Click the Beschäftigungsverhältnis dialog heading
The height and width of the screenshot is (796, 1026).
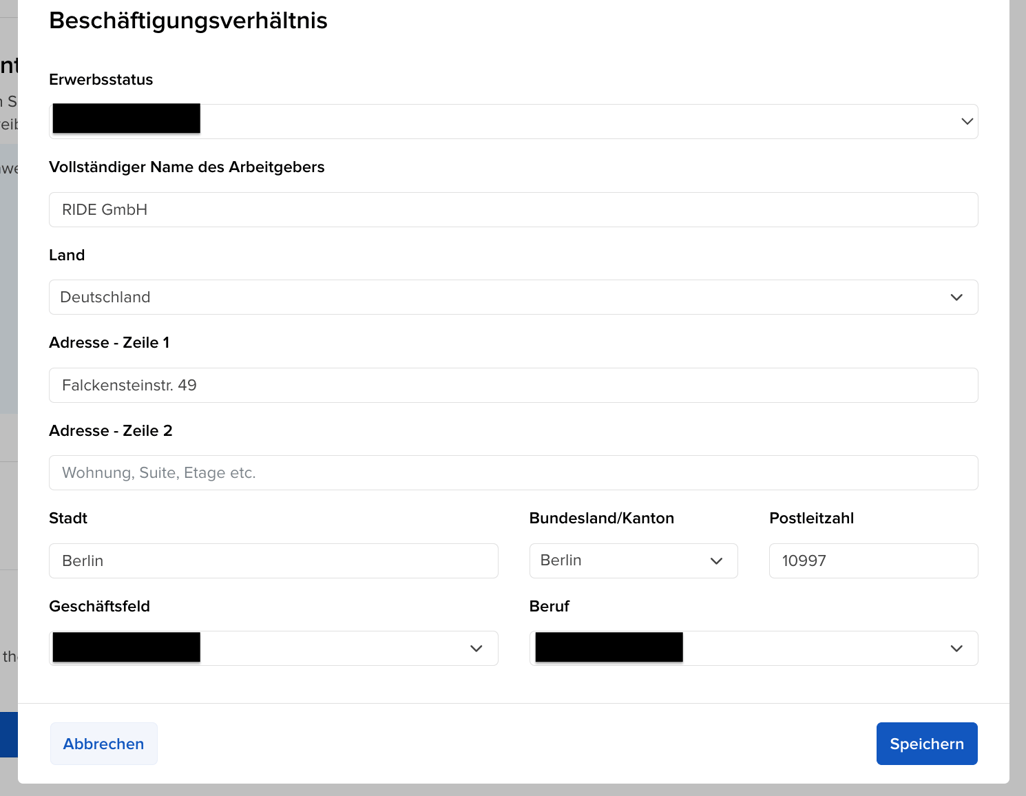pos(188,20)
